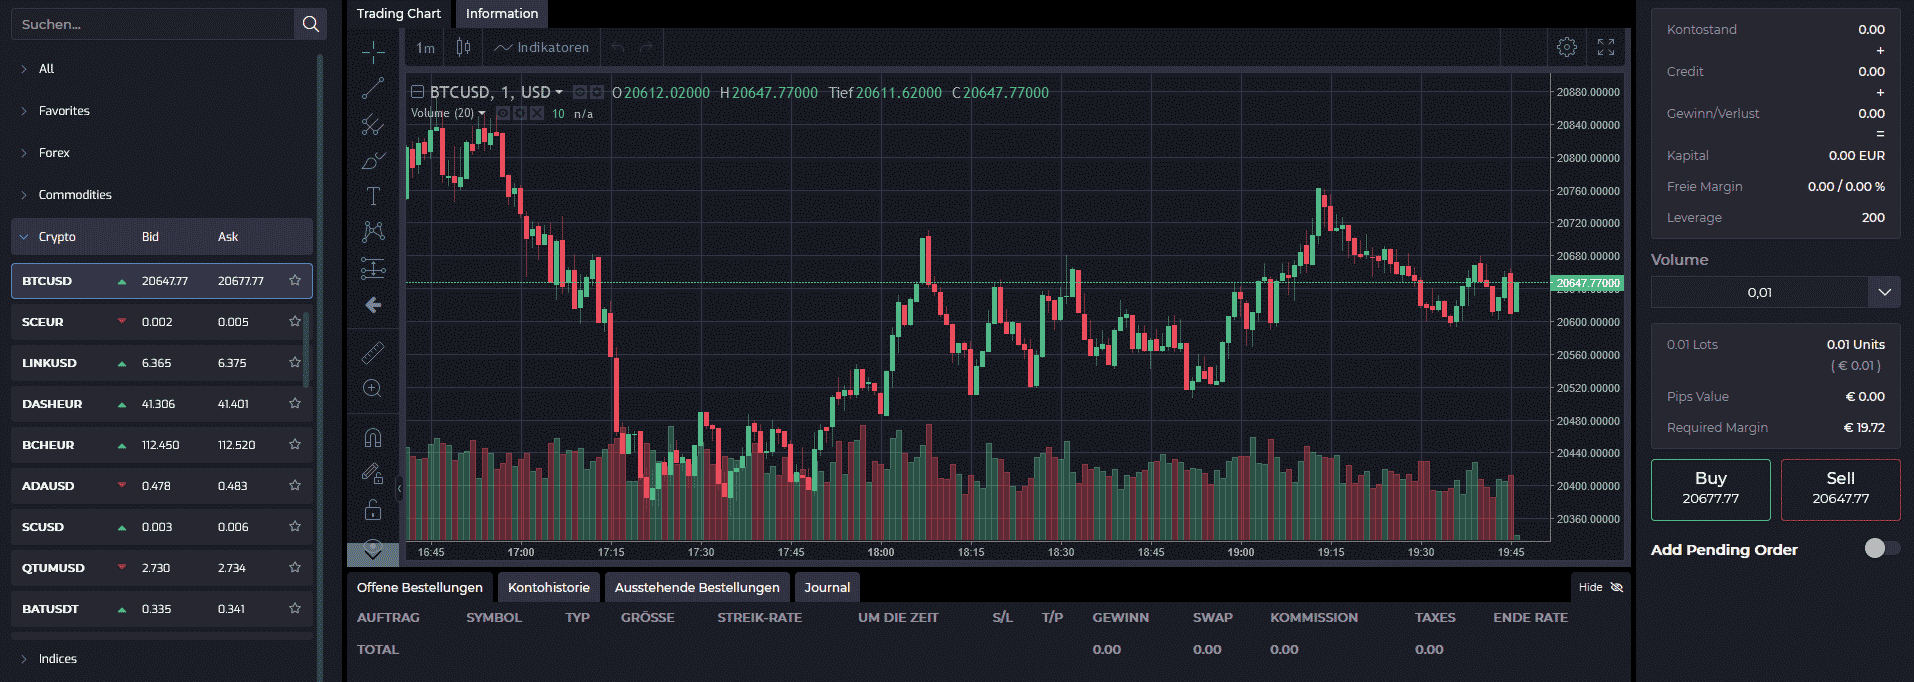1914x682 pixels.
Task: Click in the Suchen search field
Action: pyautogui.click(x=152, y=24)
